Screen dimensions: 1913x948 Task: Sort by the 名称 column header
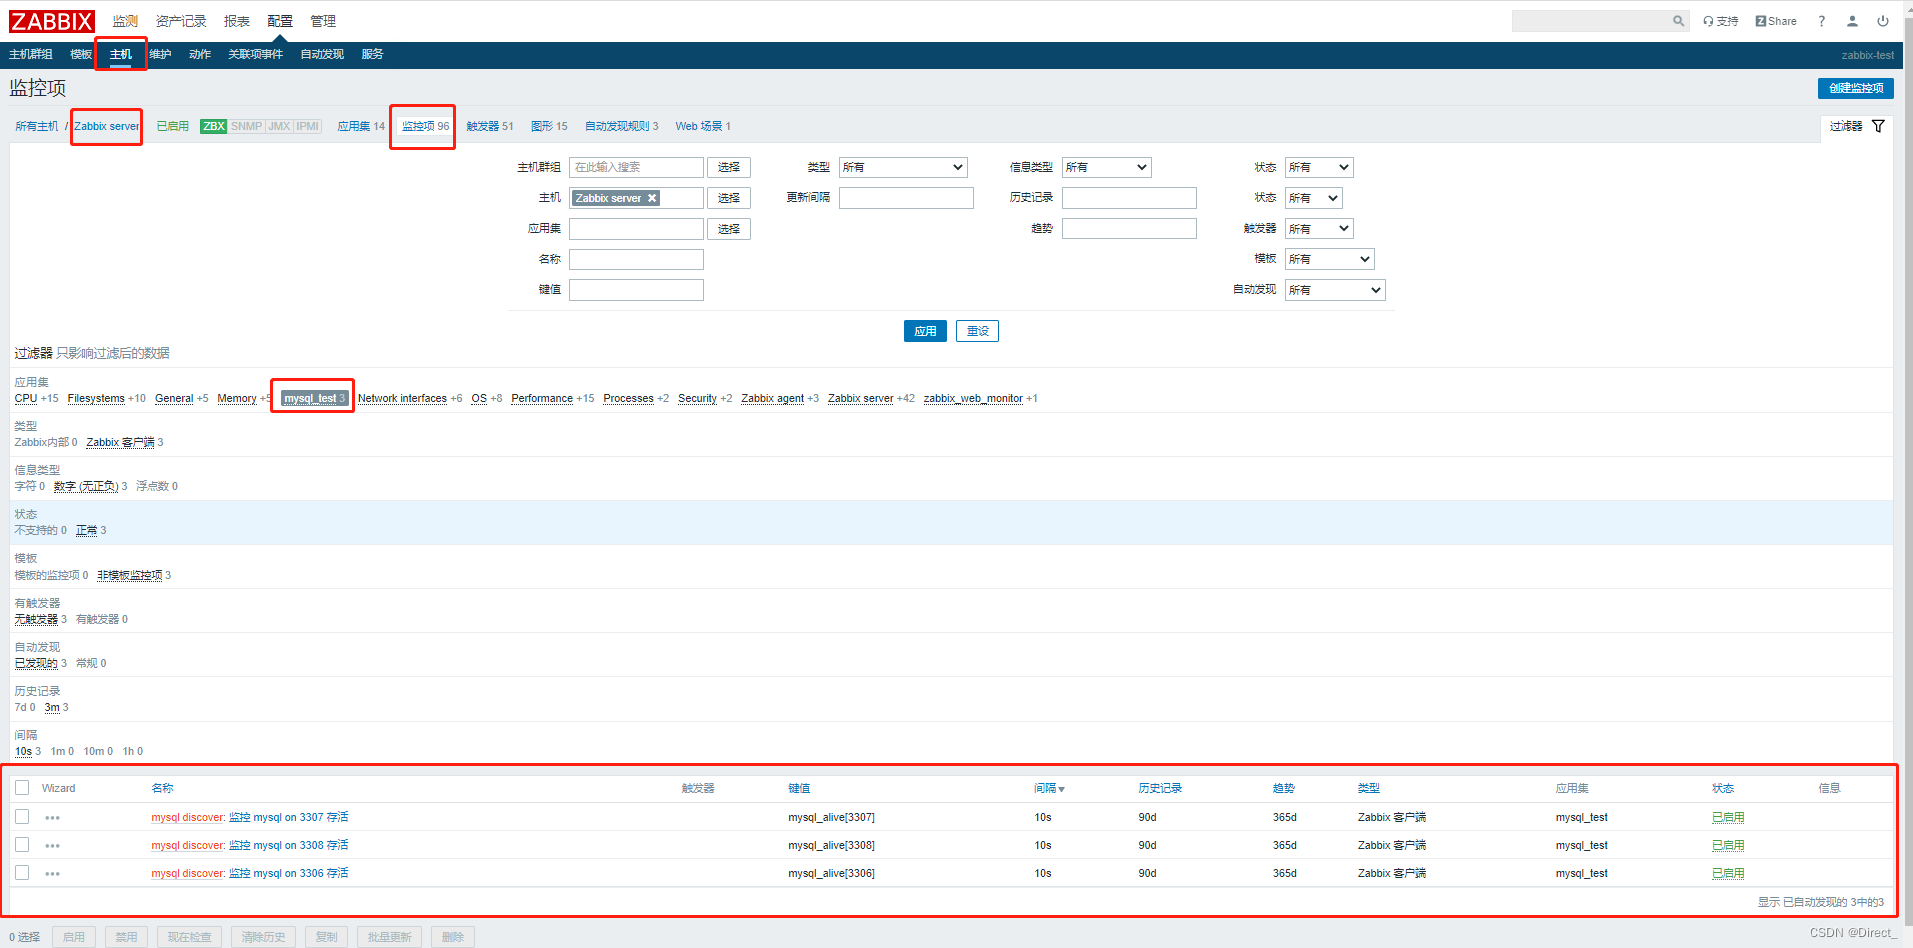(x=162, y=788)
